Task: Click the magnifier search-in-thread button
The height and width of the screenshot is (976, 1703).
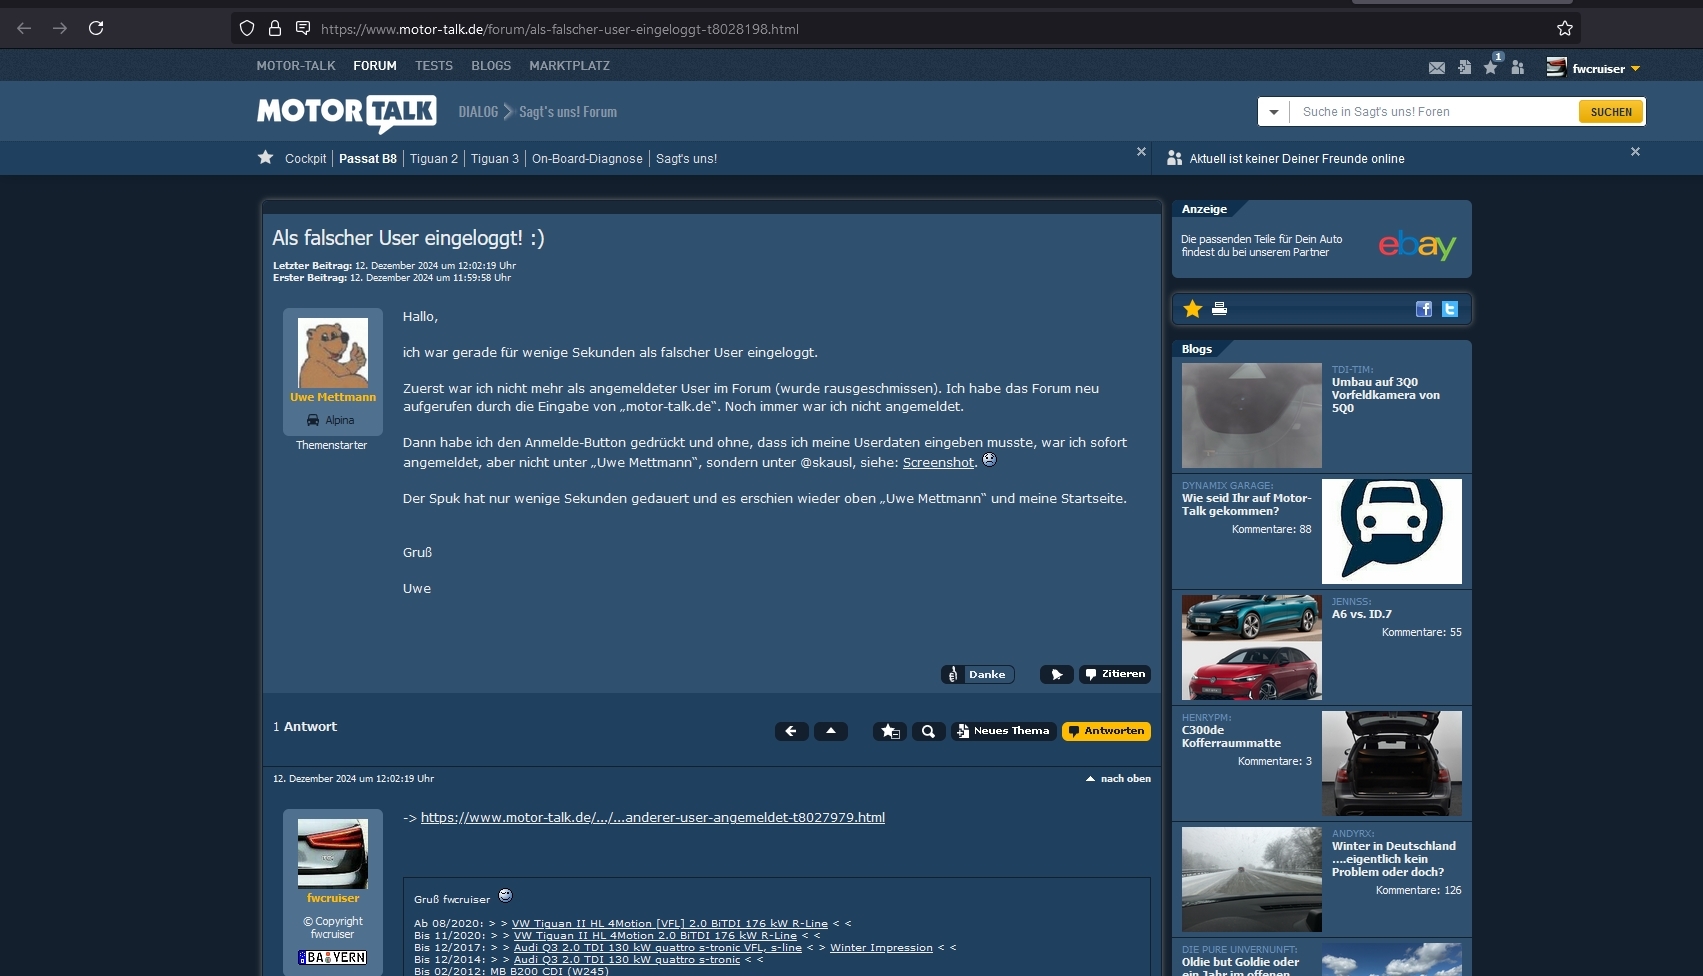Action: 928,731
